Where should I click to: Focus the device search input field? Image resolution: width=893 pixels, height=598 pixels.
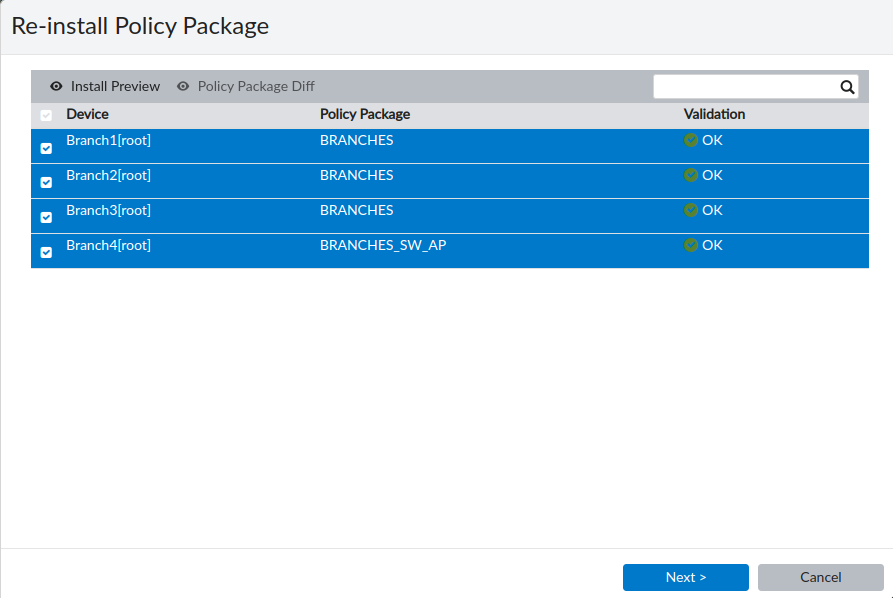coord(745,87)
